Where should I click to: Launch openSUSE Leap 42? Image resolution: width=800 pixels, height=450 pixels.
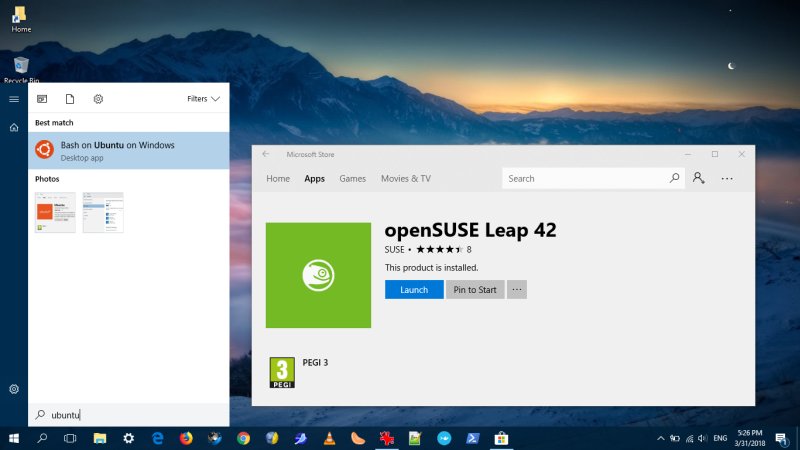coord(414,289)
